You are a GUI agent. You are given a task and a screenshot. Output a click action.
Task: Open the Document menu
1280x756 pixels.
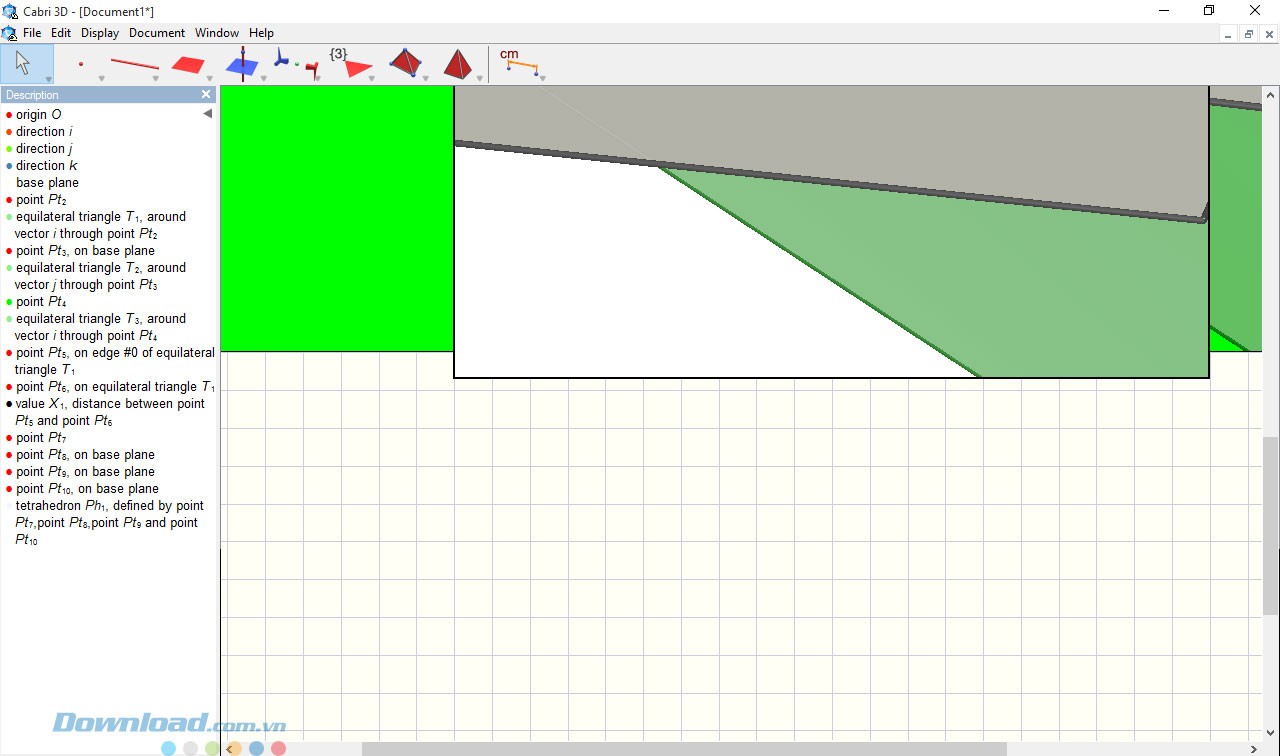157,33
